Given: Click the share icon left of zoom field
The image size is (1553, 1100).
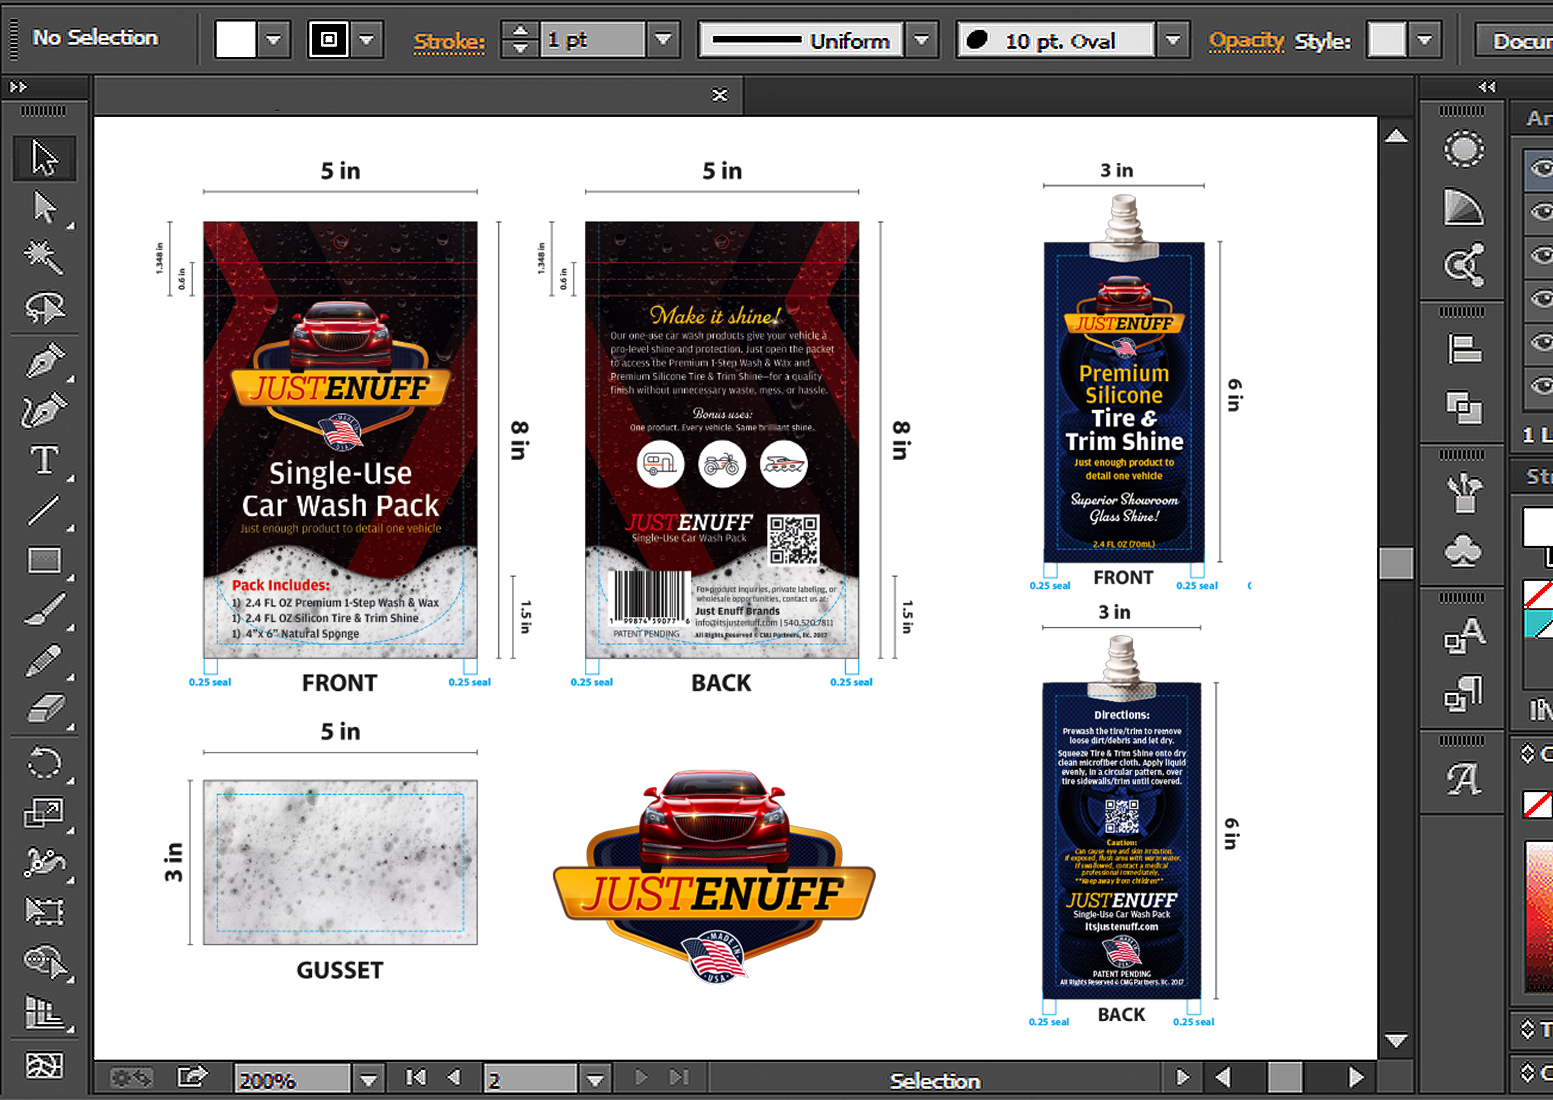Looking at the screenshot, I should [x=192, y=1077].
